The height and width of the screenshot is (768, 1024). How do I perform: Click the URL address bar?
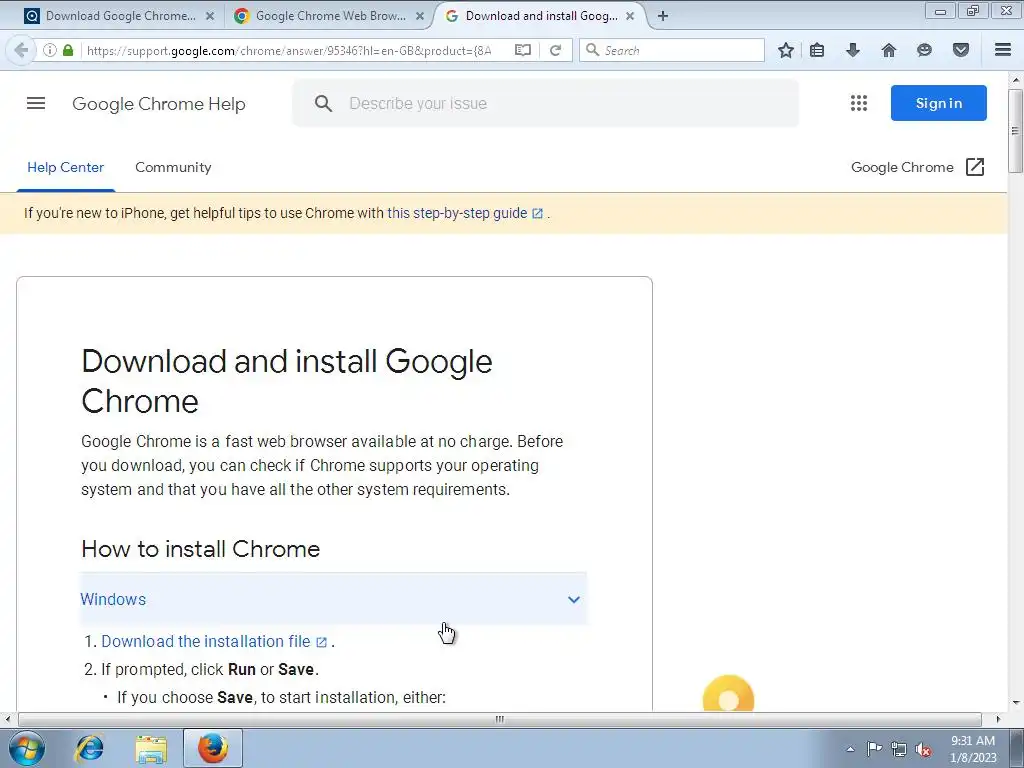pyautogui.click(x=289, y=50)
